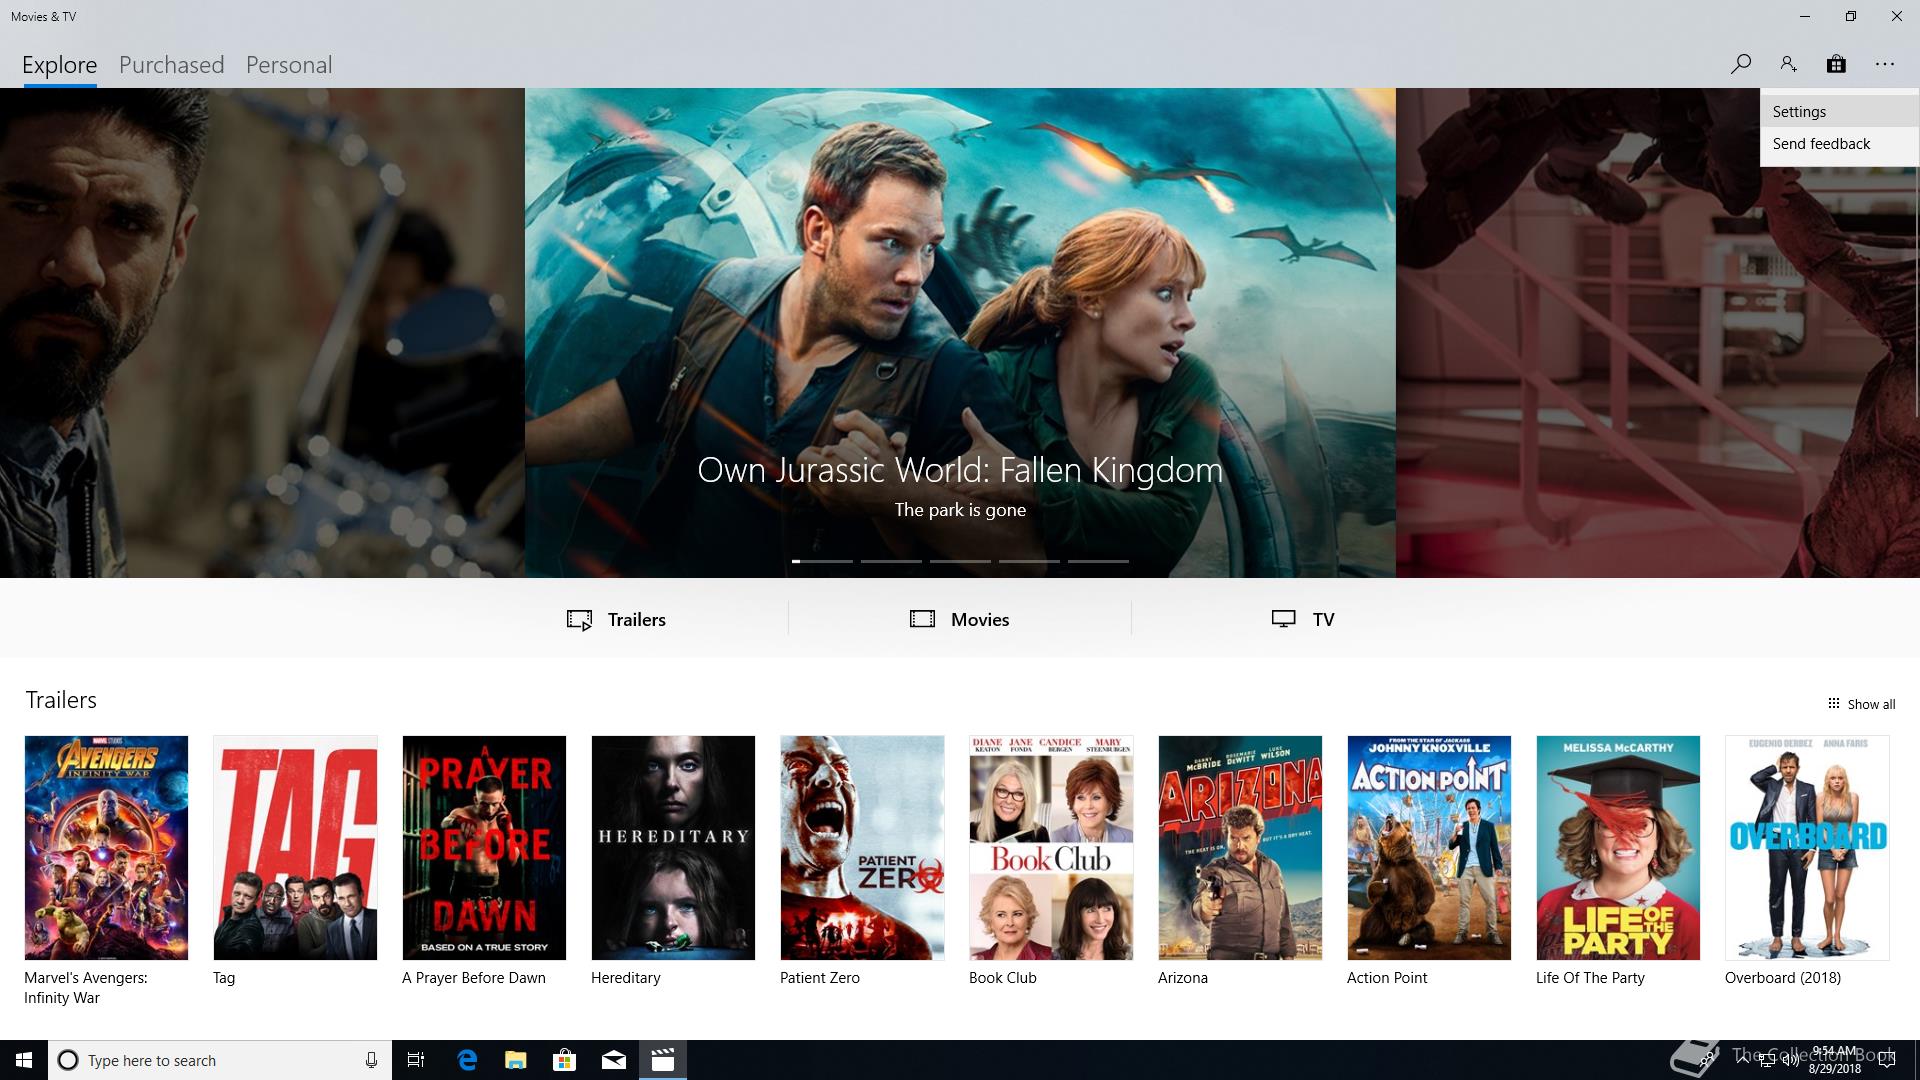Screen dimensions: 1920x1080
Task: Switch to the Explore tab
Action: point(60,65)
